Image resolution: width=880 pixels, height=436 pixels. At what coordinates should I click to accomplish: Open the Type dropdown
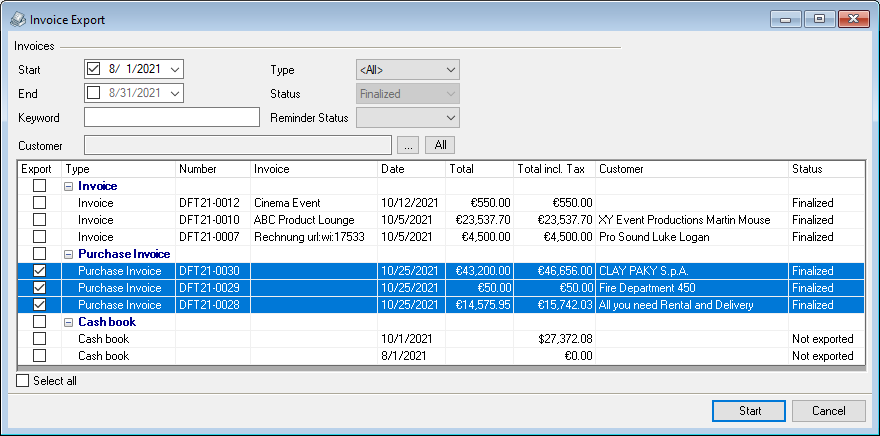[450, 70]
